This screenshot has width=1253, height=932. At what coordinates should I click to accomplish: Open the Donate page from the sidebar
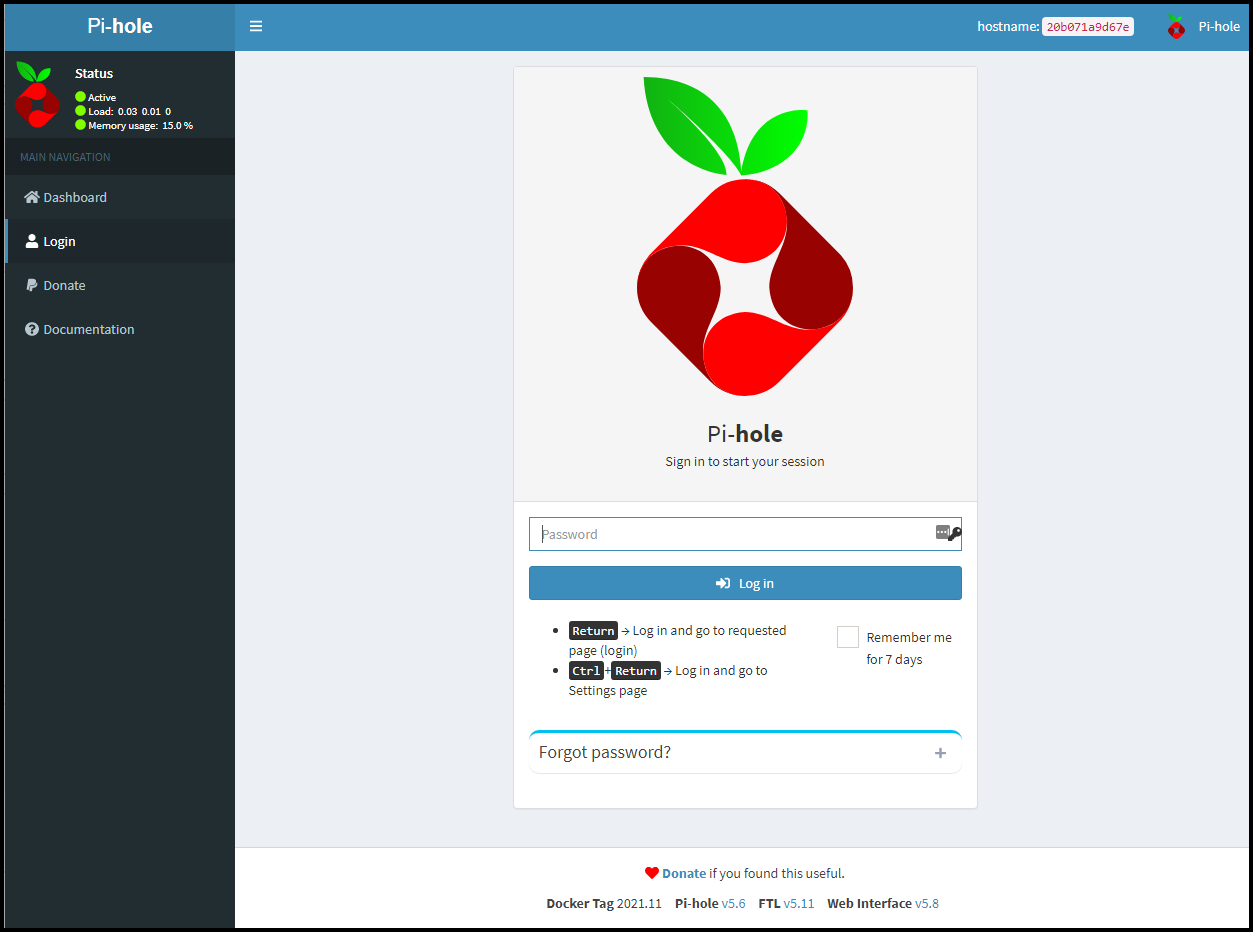(62, 285)
